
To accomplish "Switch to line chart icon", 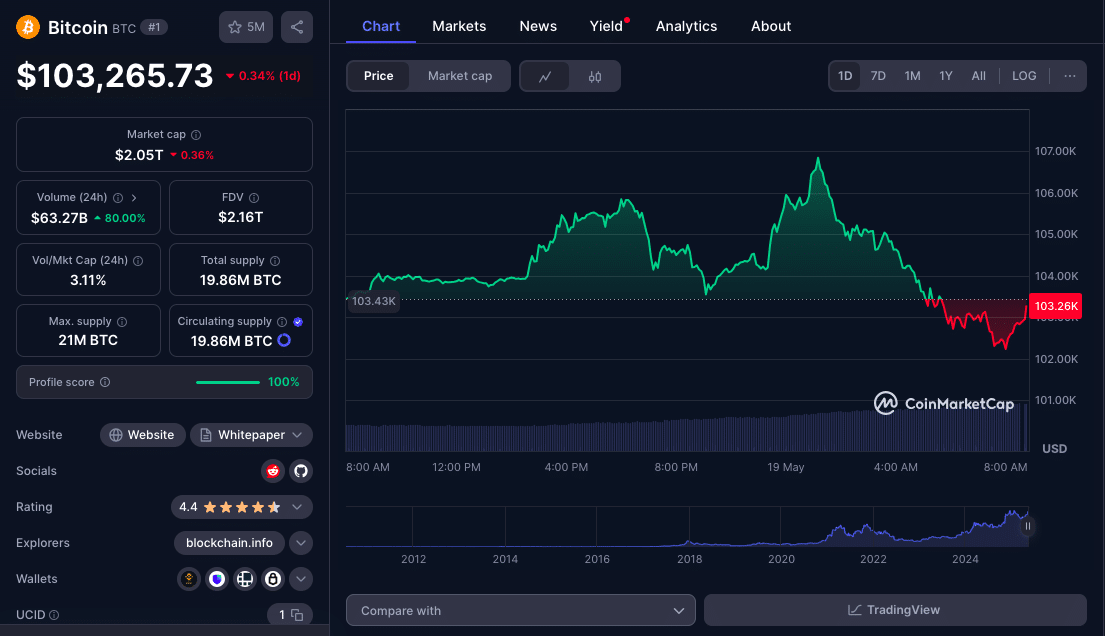I will coord(545,76).
